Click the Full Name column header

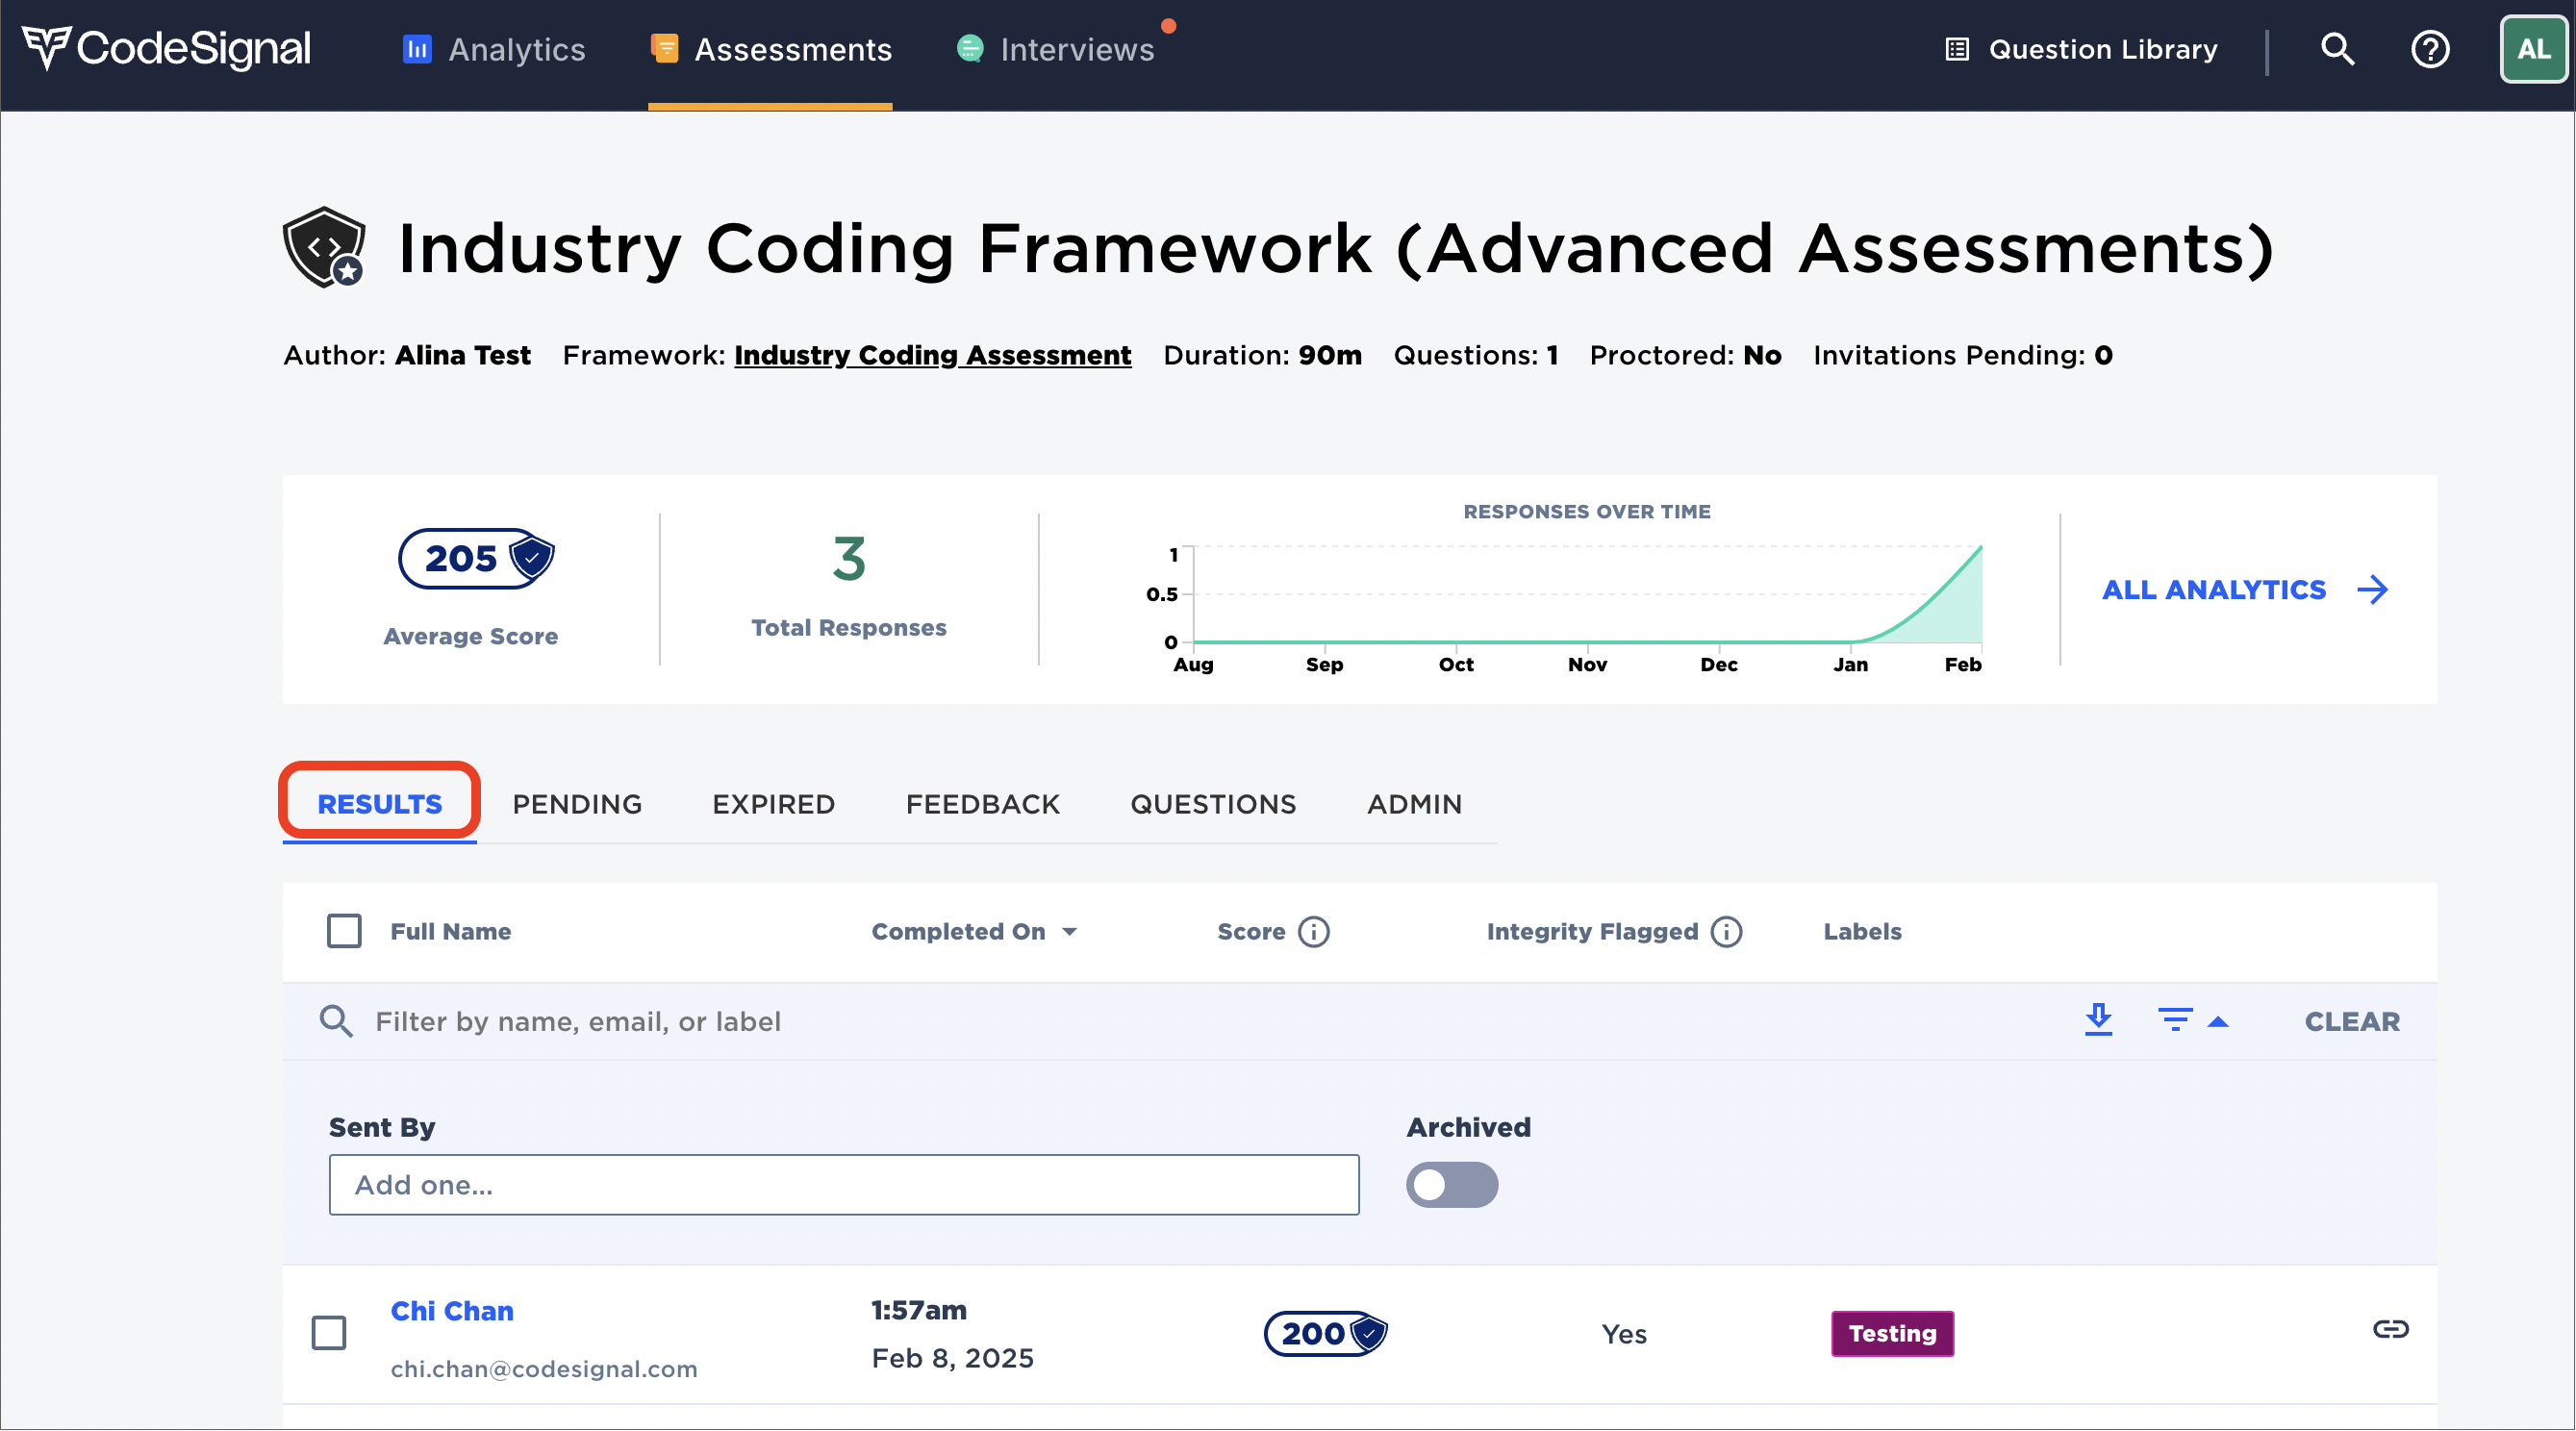[x=450, y=931]
